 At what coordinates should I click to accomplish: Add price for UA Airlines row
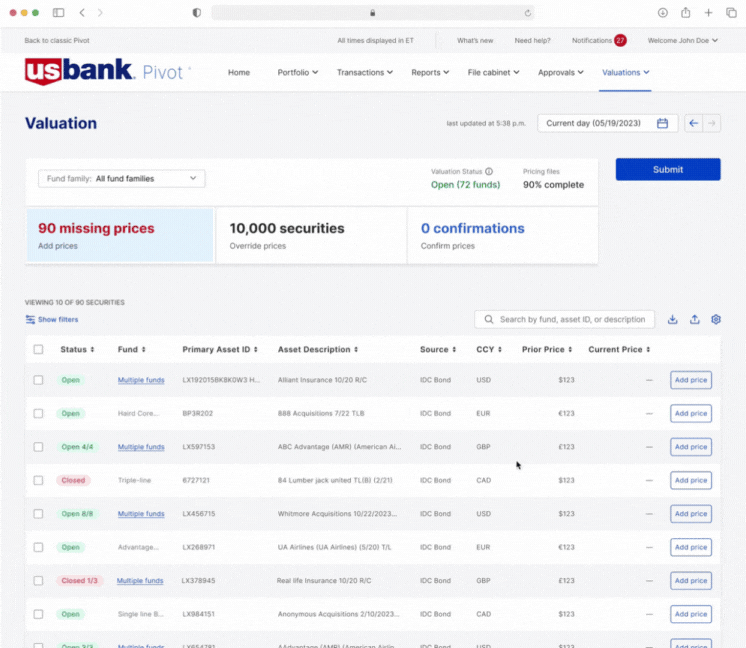pyautogui.click(x=691, y=547)
